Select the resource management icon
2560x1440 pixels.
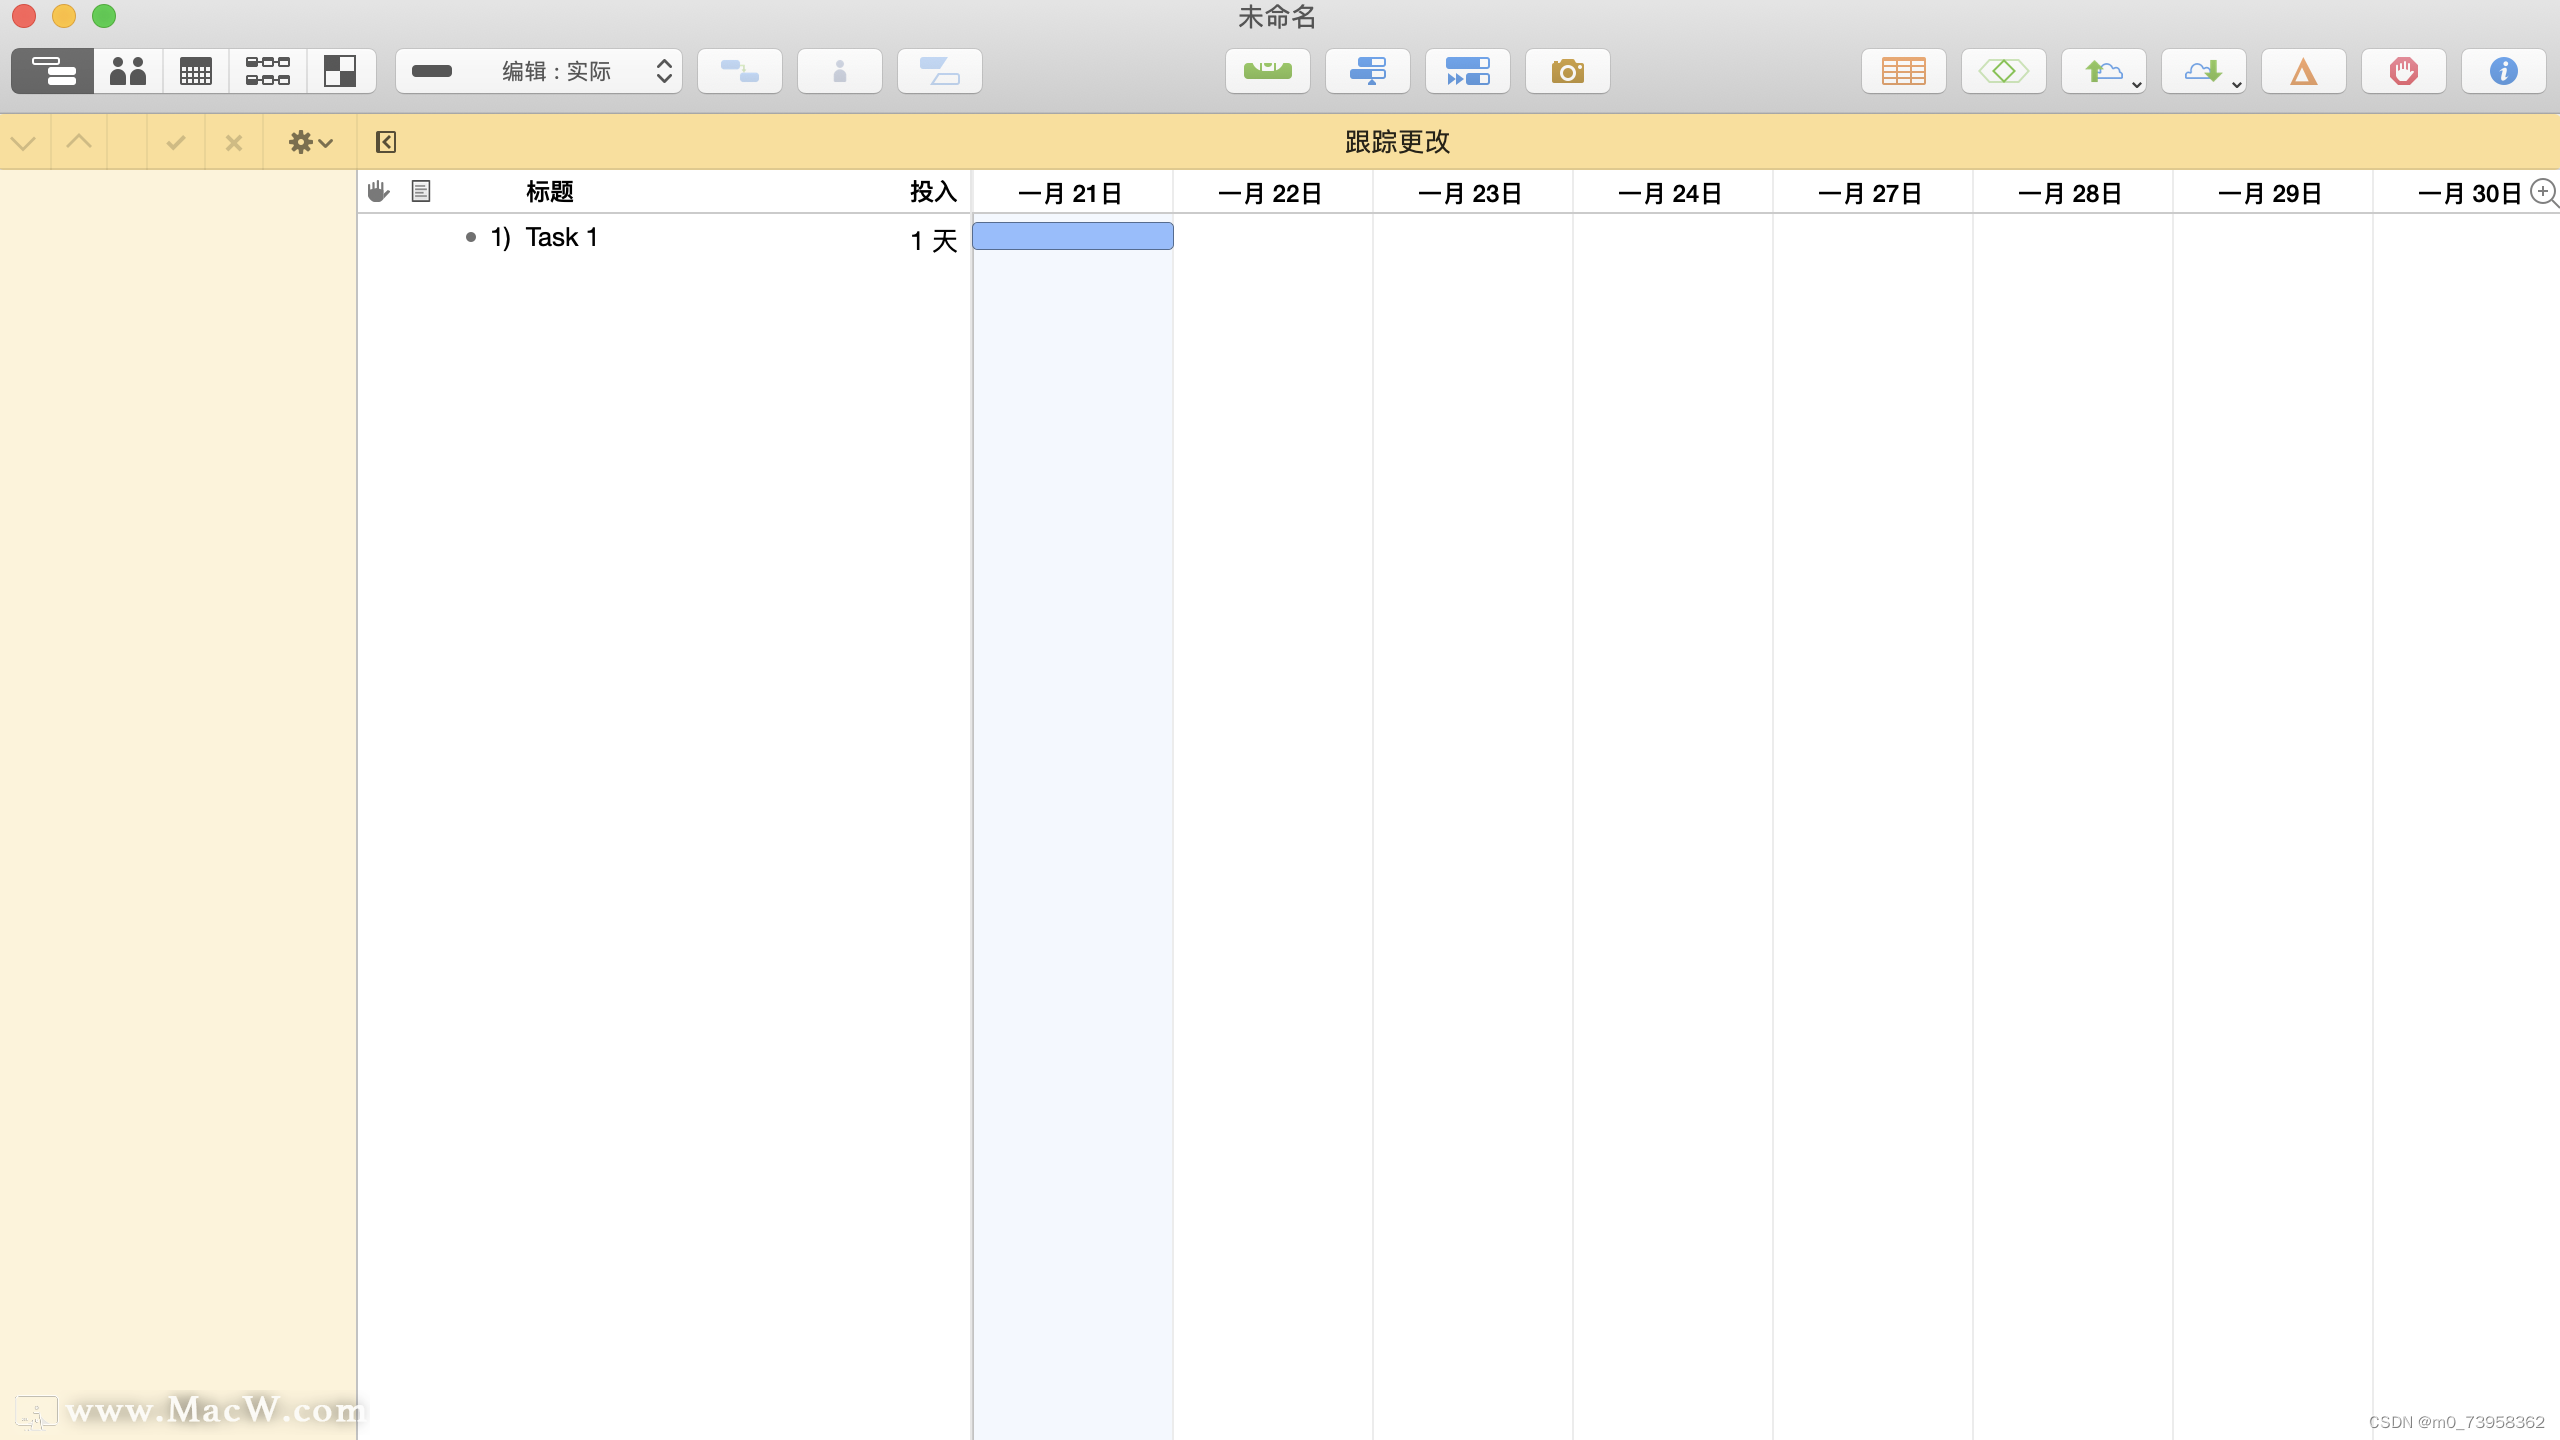click(127, 70)
